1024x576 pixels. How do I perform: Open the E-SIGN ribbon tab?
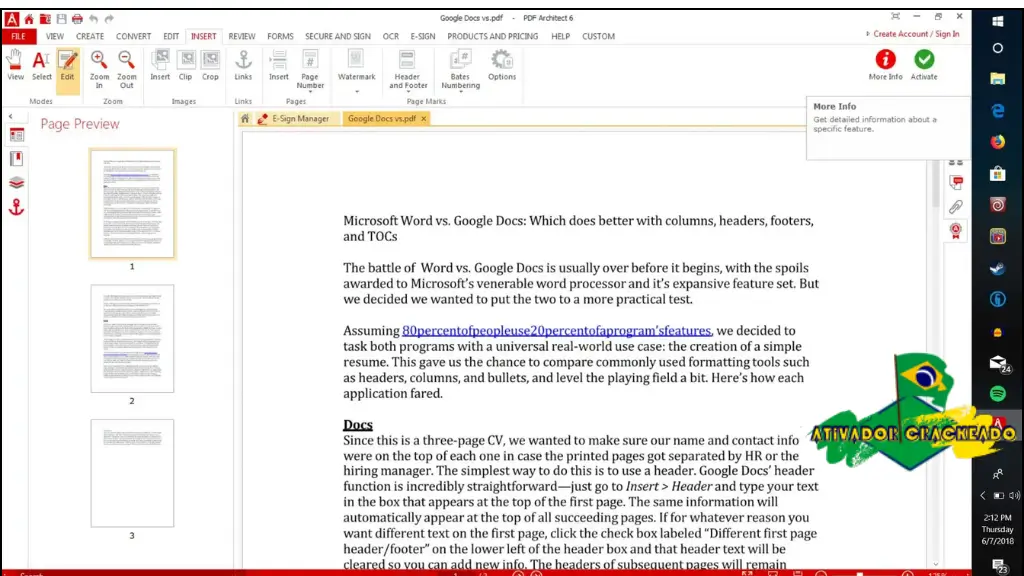[423, 37]
